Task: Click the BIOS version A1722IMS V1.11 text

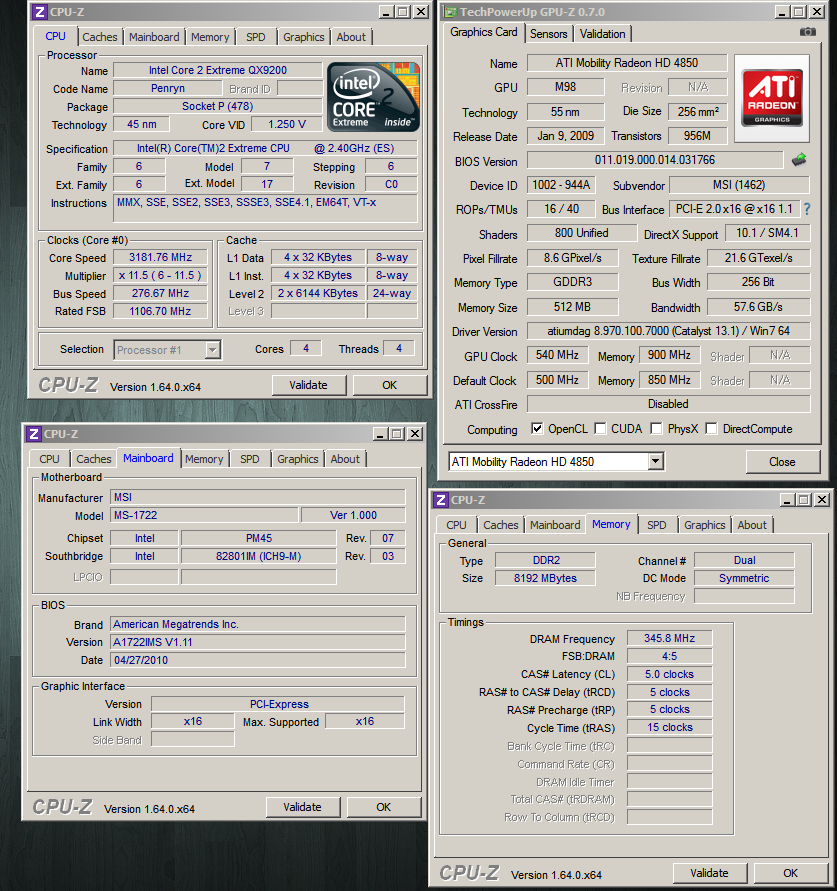Action: 153,642
